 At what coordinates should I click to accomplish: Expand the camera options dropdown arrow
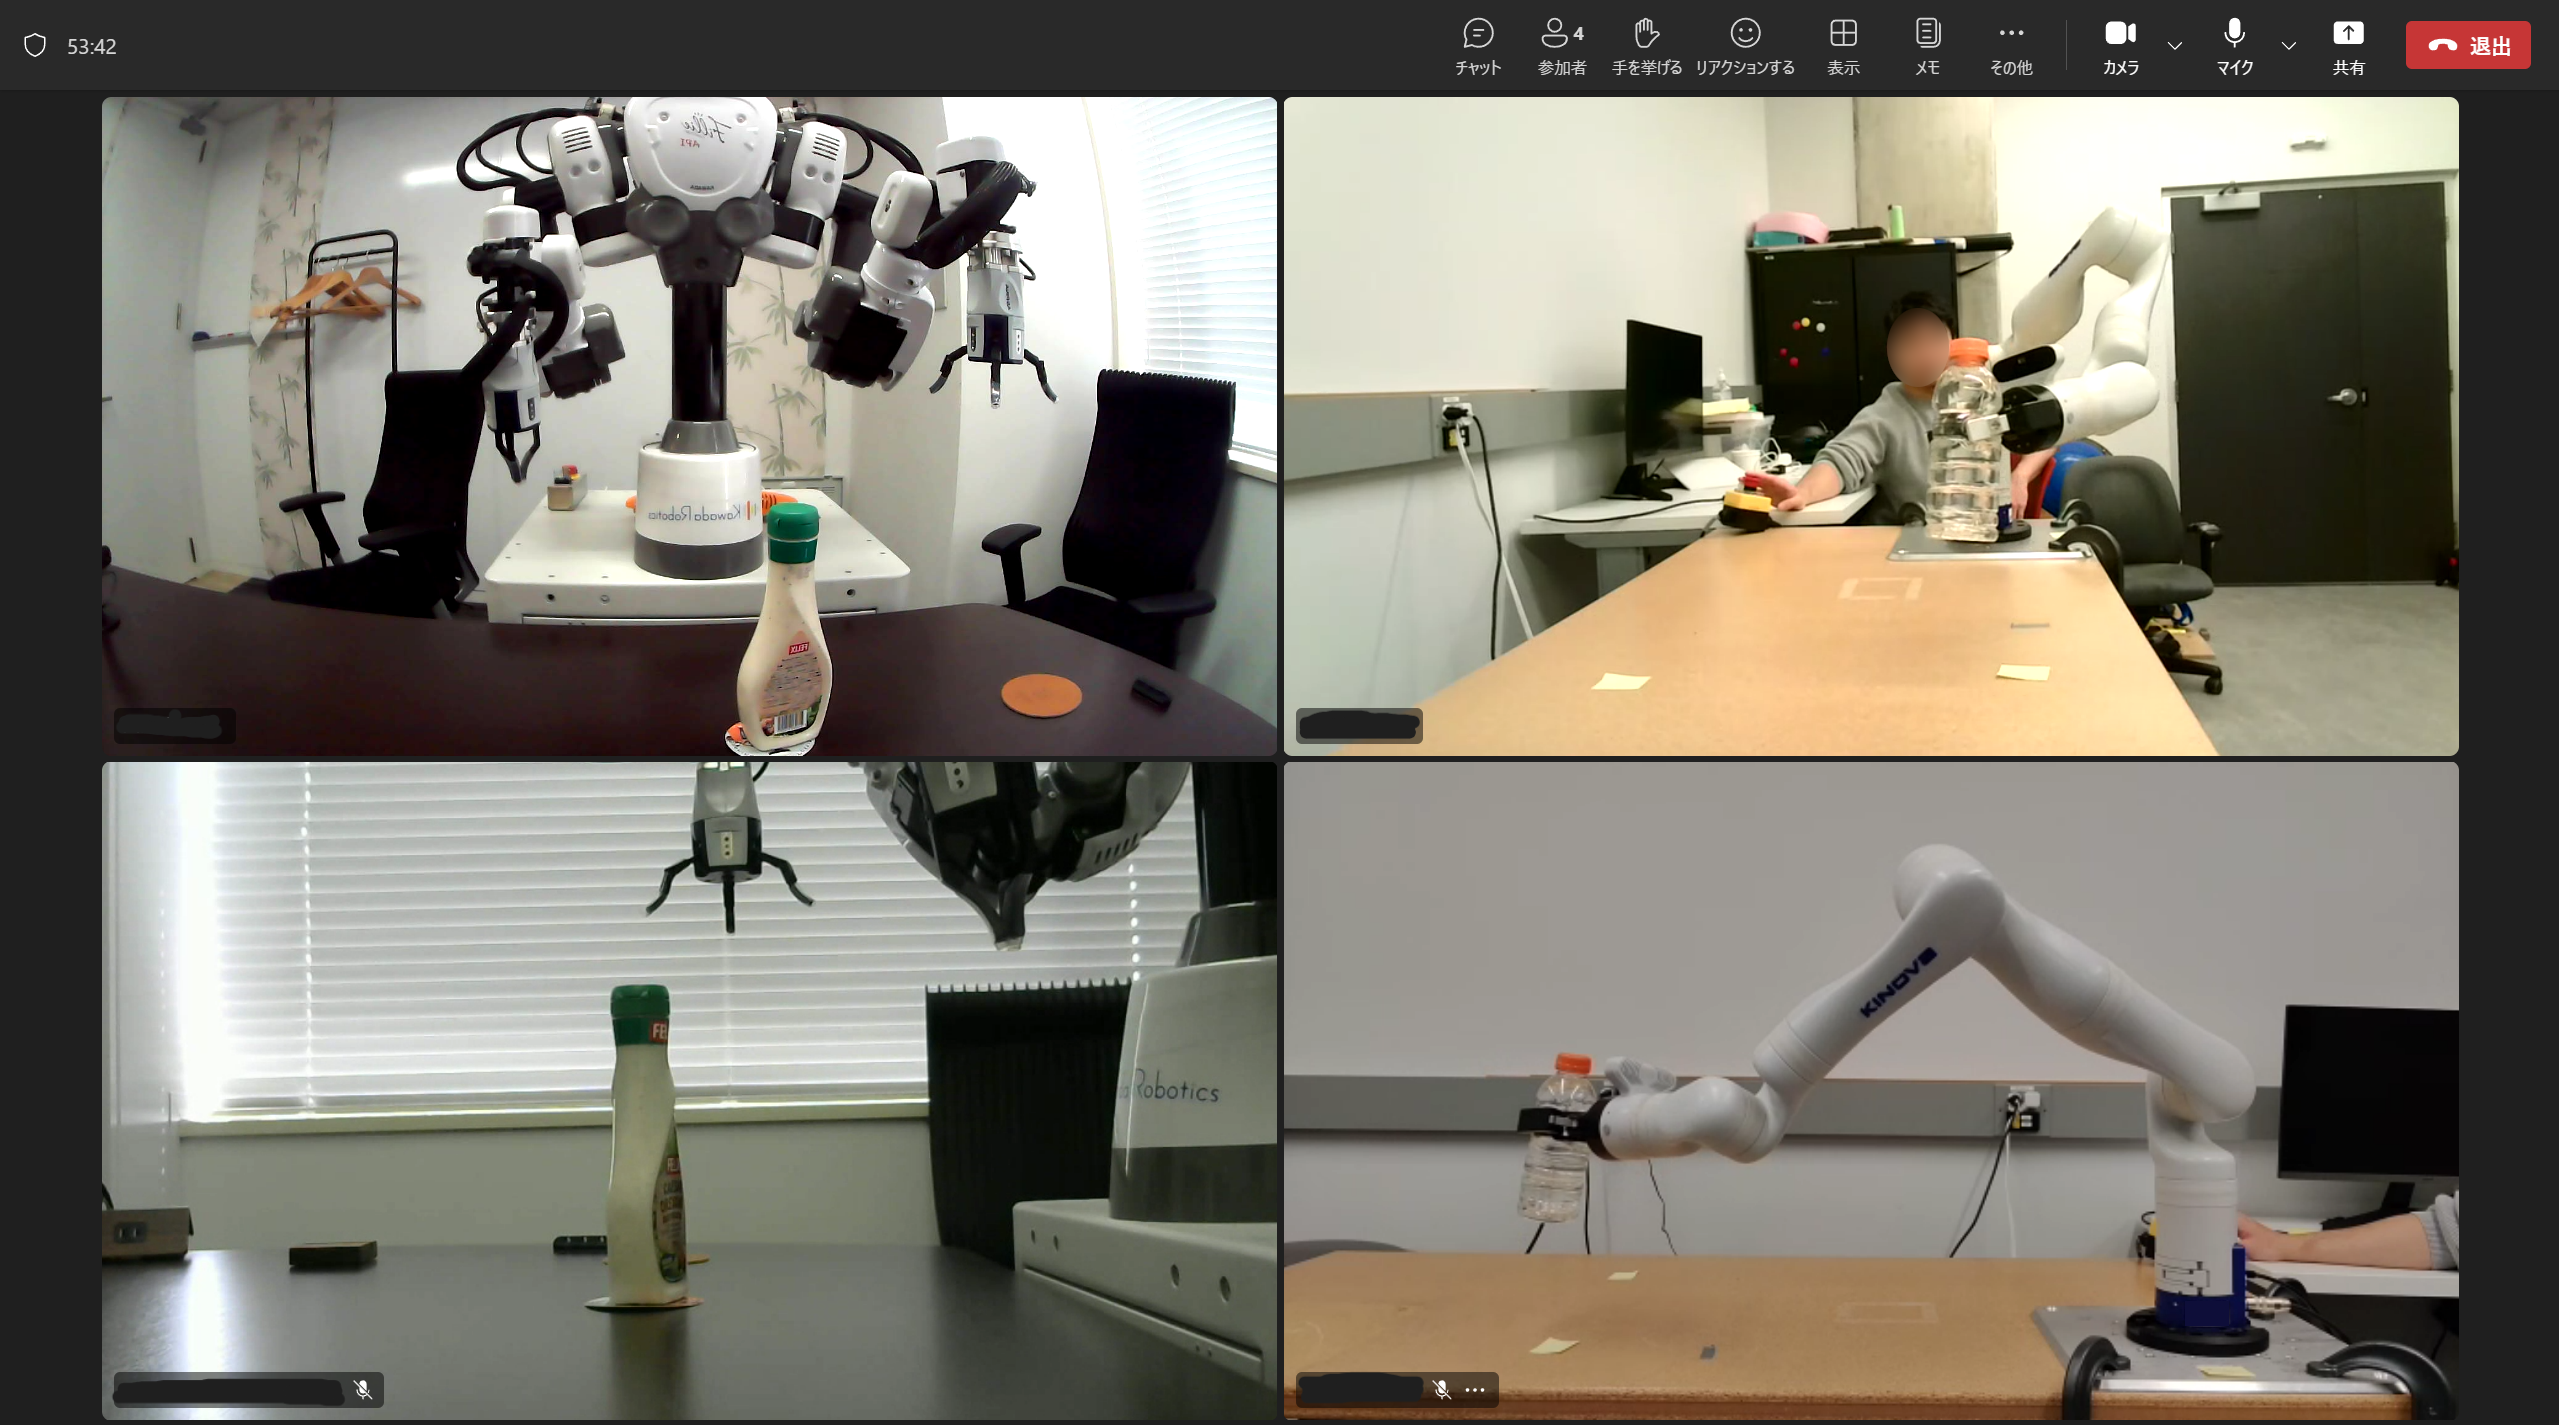(2175, 45)
